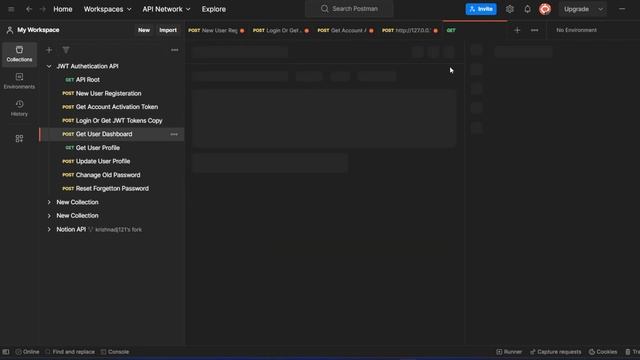
Task: Open options for Get User Dashboard request
Action: pyautogui.click(x=174, y=134)
